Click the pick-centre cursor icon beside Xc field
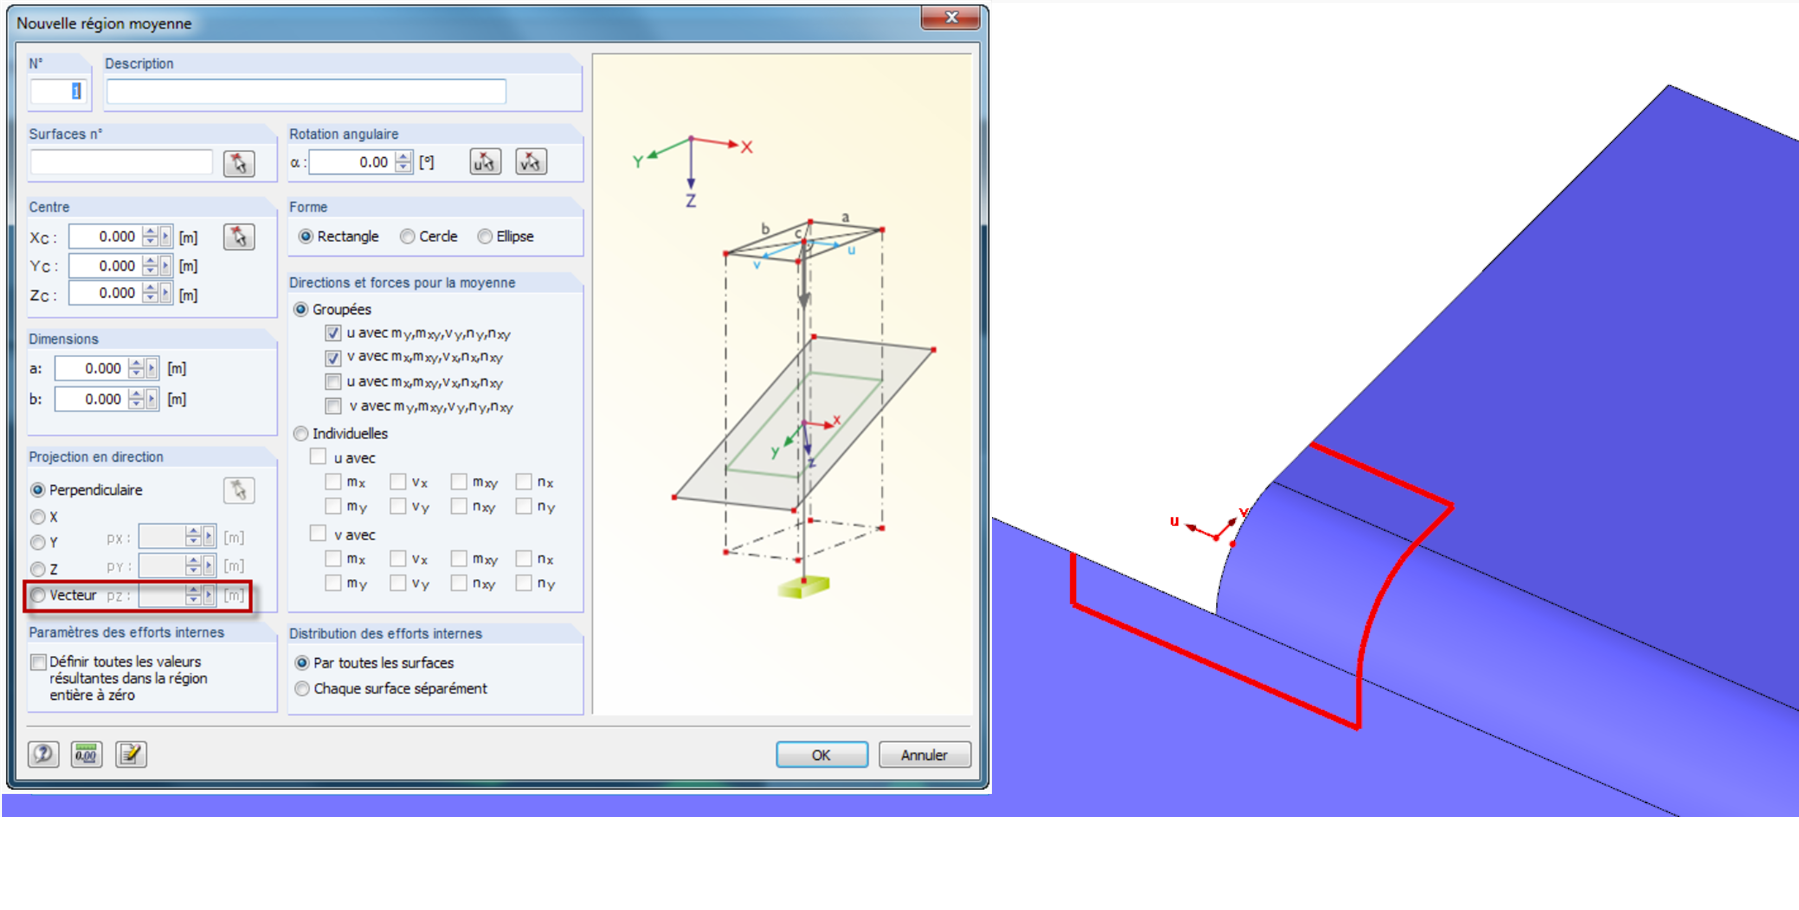The width and height of the screenshot is (1799, 910). [x=239, y=237]
